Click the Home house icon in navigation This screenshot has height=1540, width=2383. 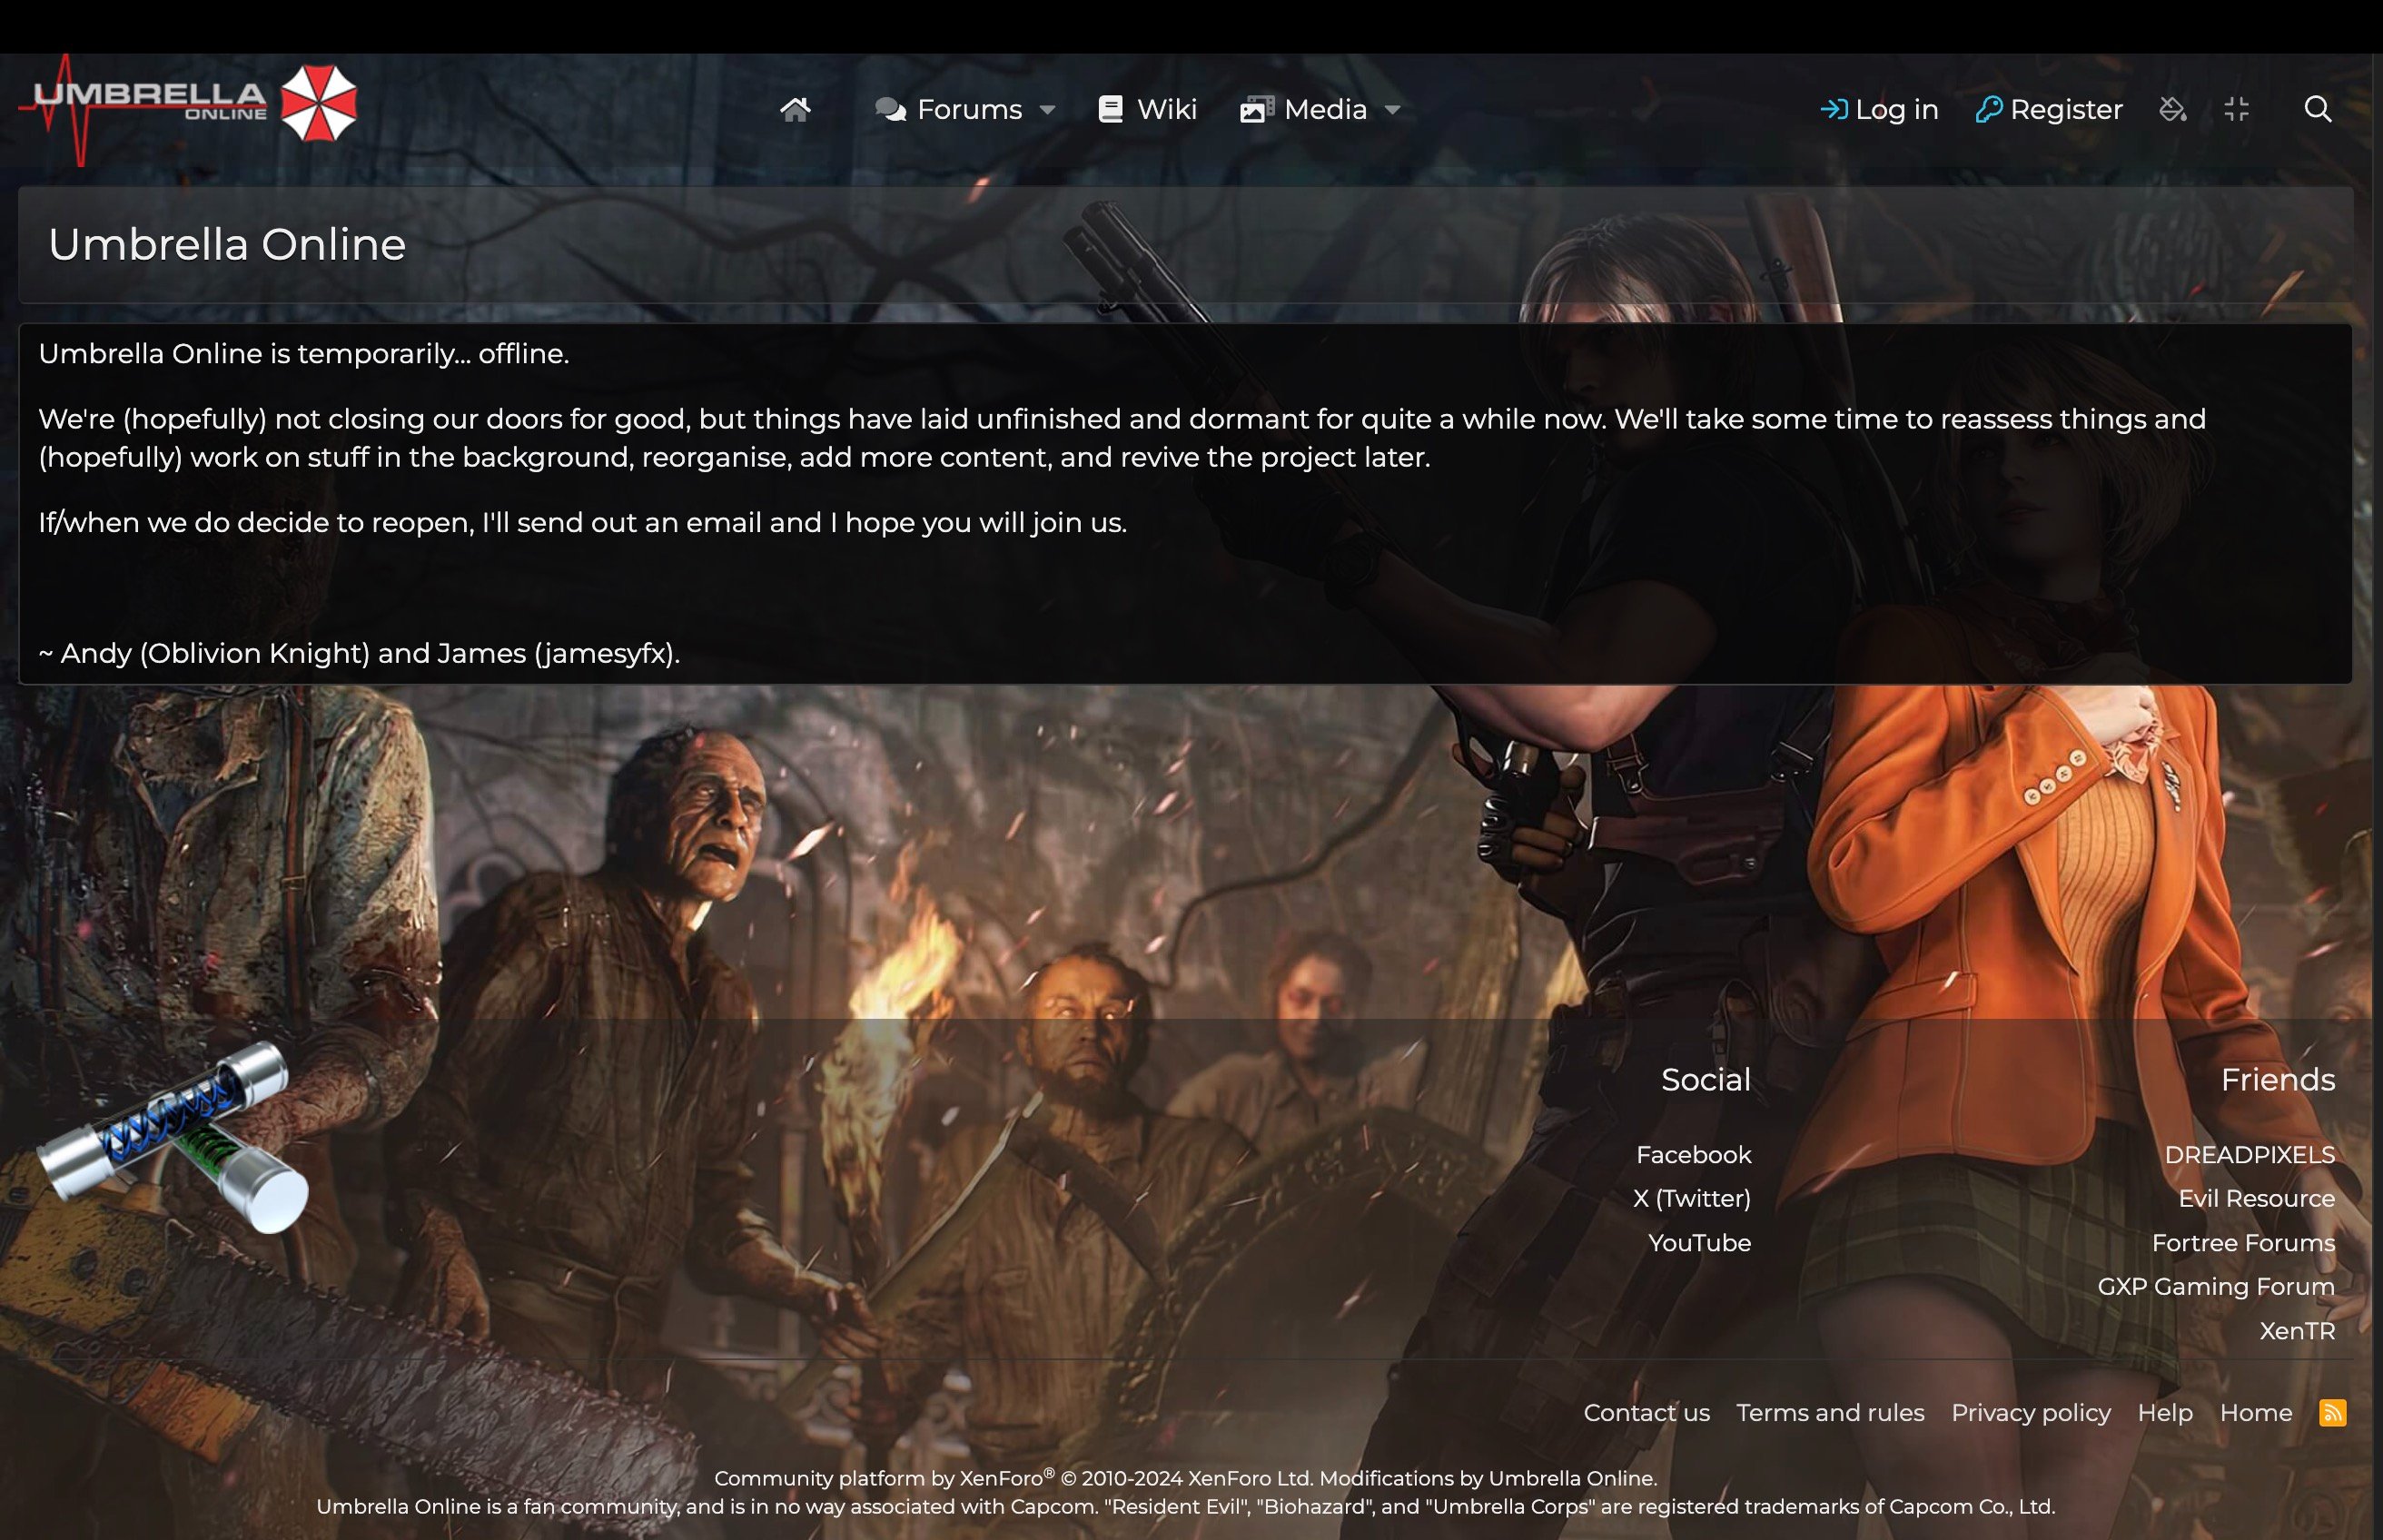coord(796,109)
